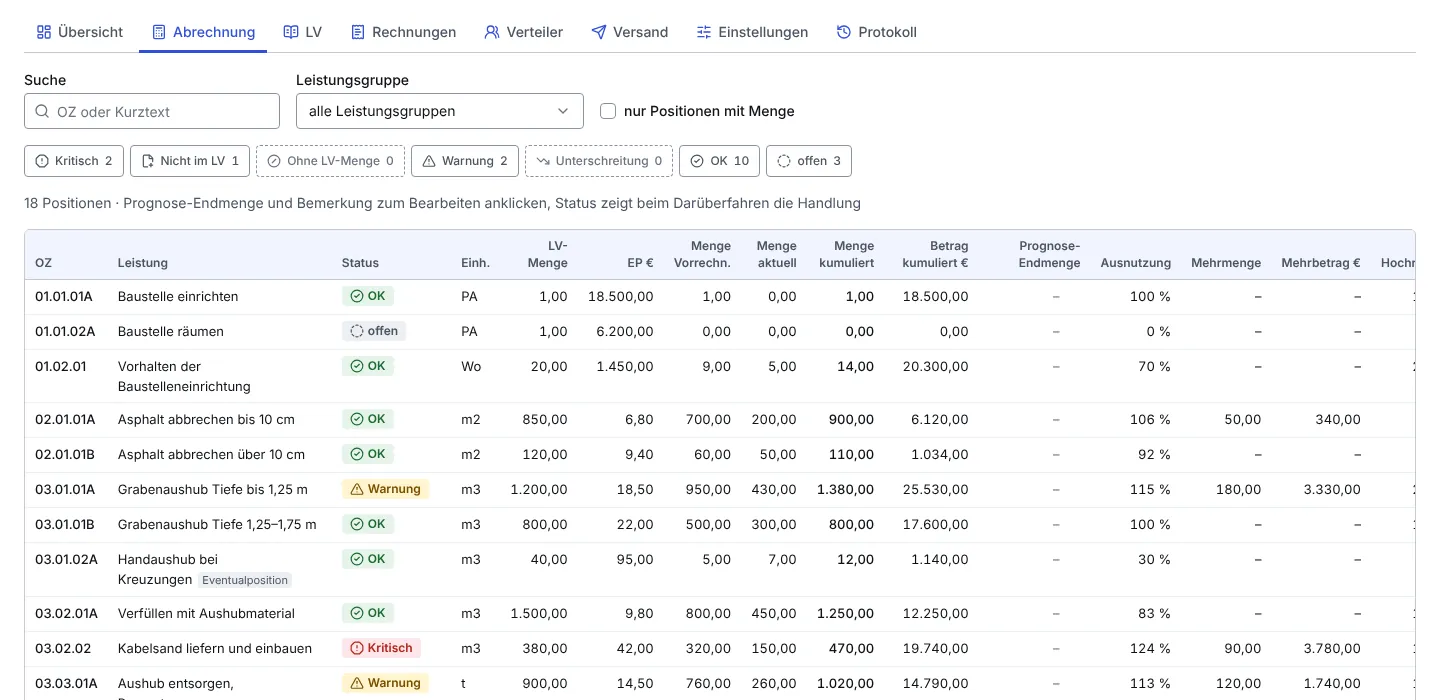The image size is (1440, 700).
Task: Click the OK badge for Vorhalten der Baustelleneinrichtung
Action: 367,366
